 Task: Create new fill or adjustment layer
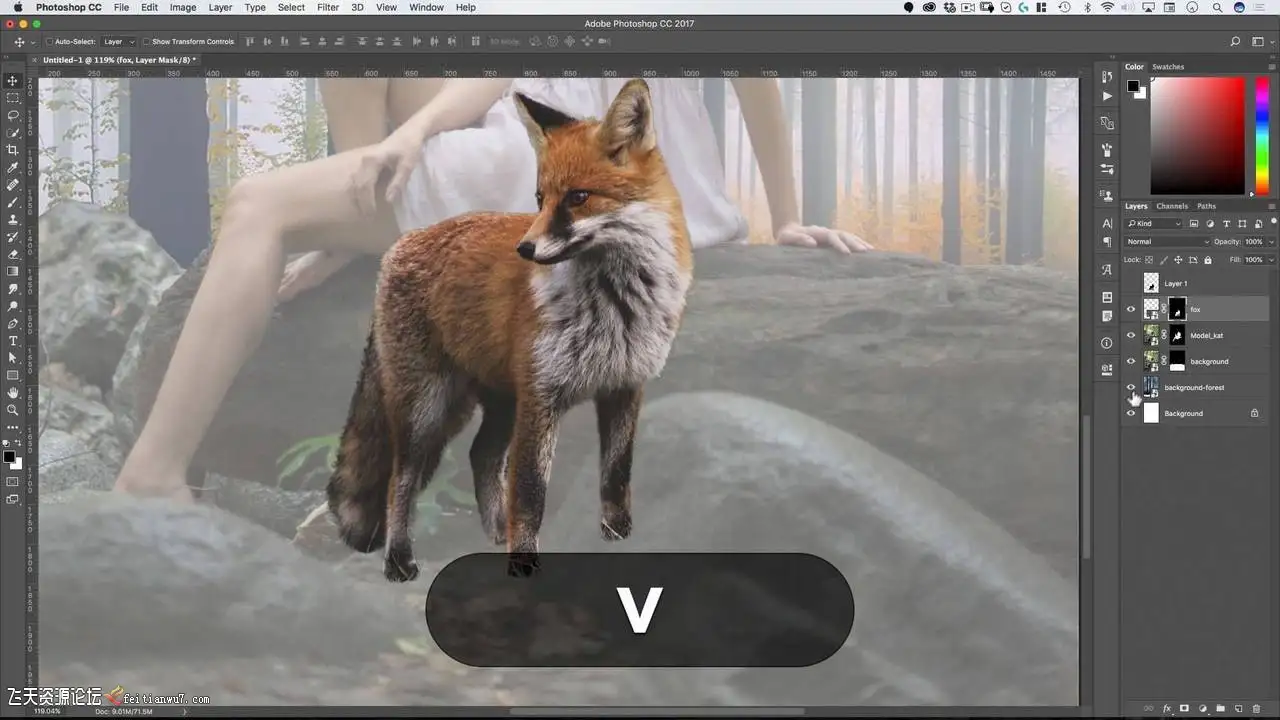1203,708
